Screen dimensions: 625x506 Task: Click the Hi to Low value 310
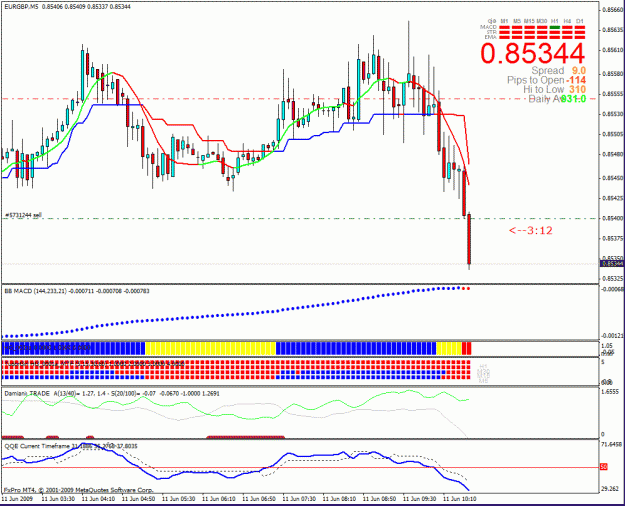pyautogui.click(x=577, y=90)
